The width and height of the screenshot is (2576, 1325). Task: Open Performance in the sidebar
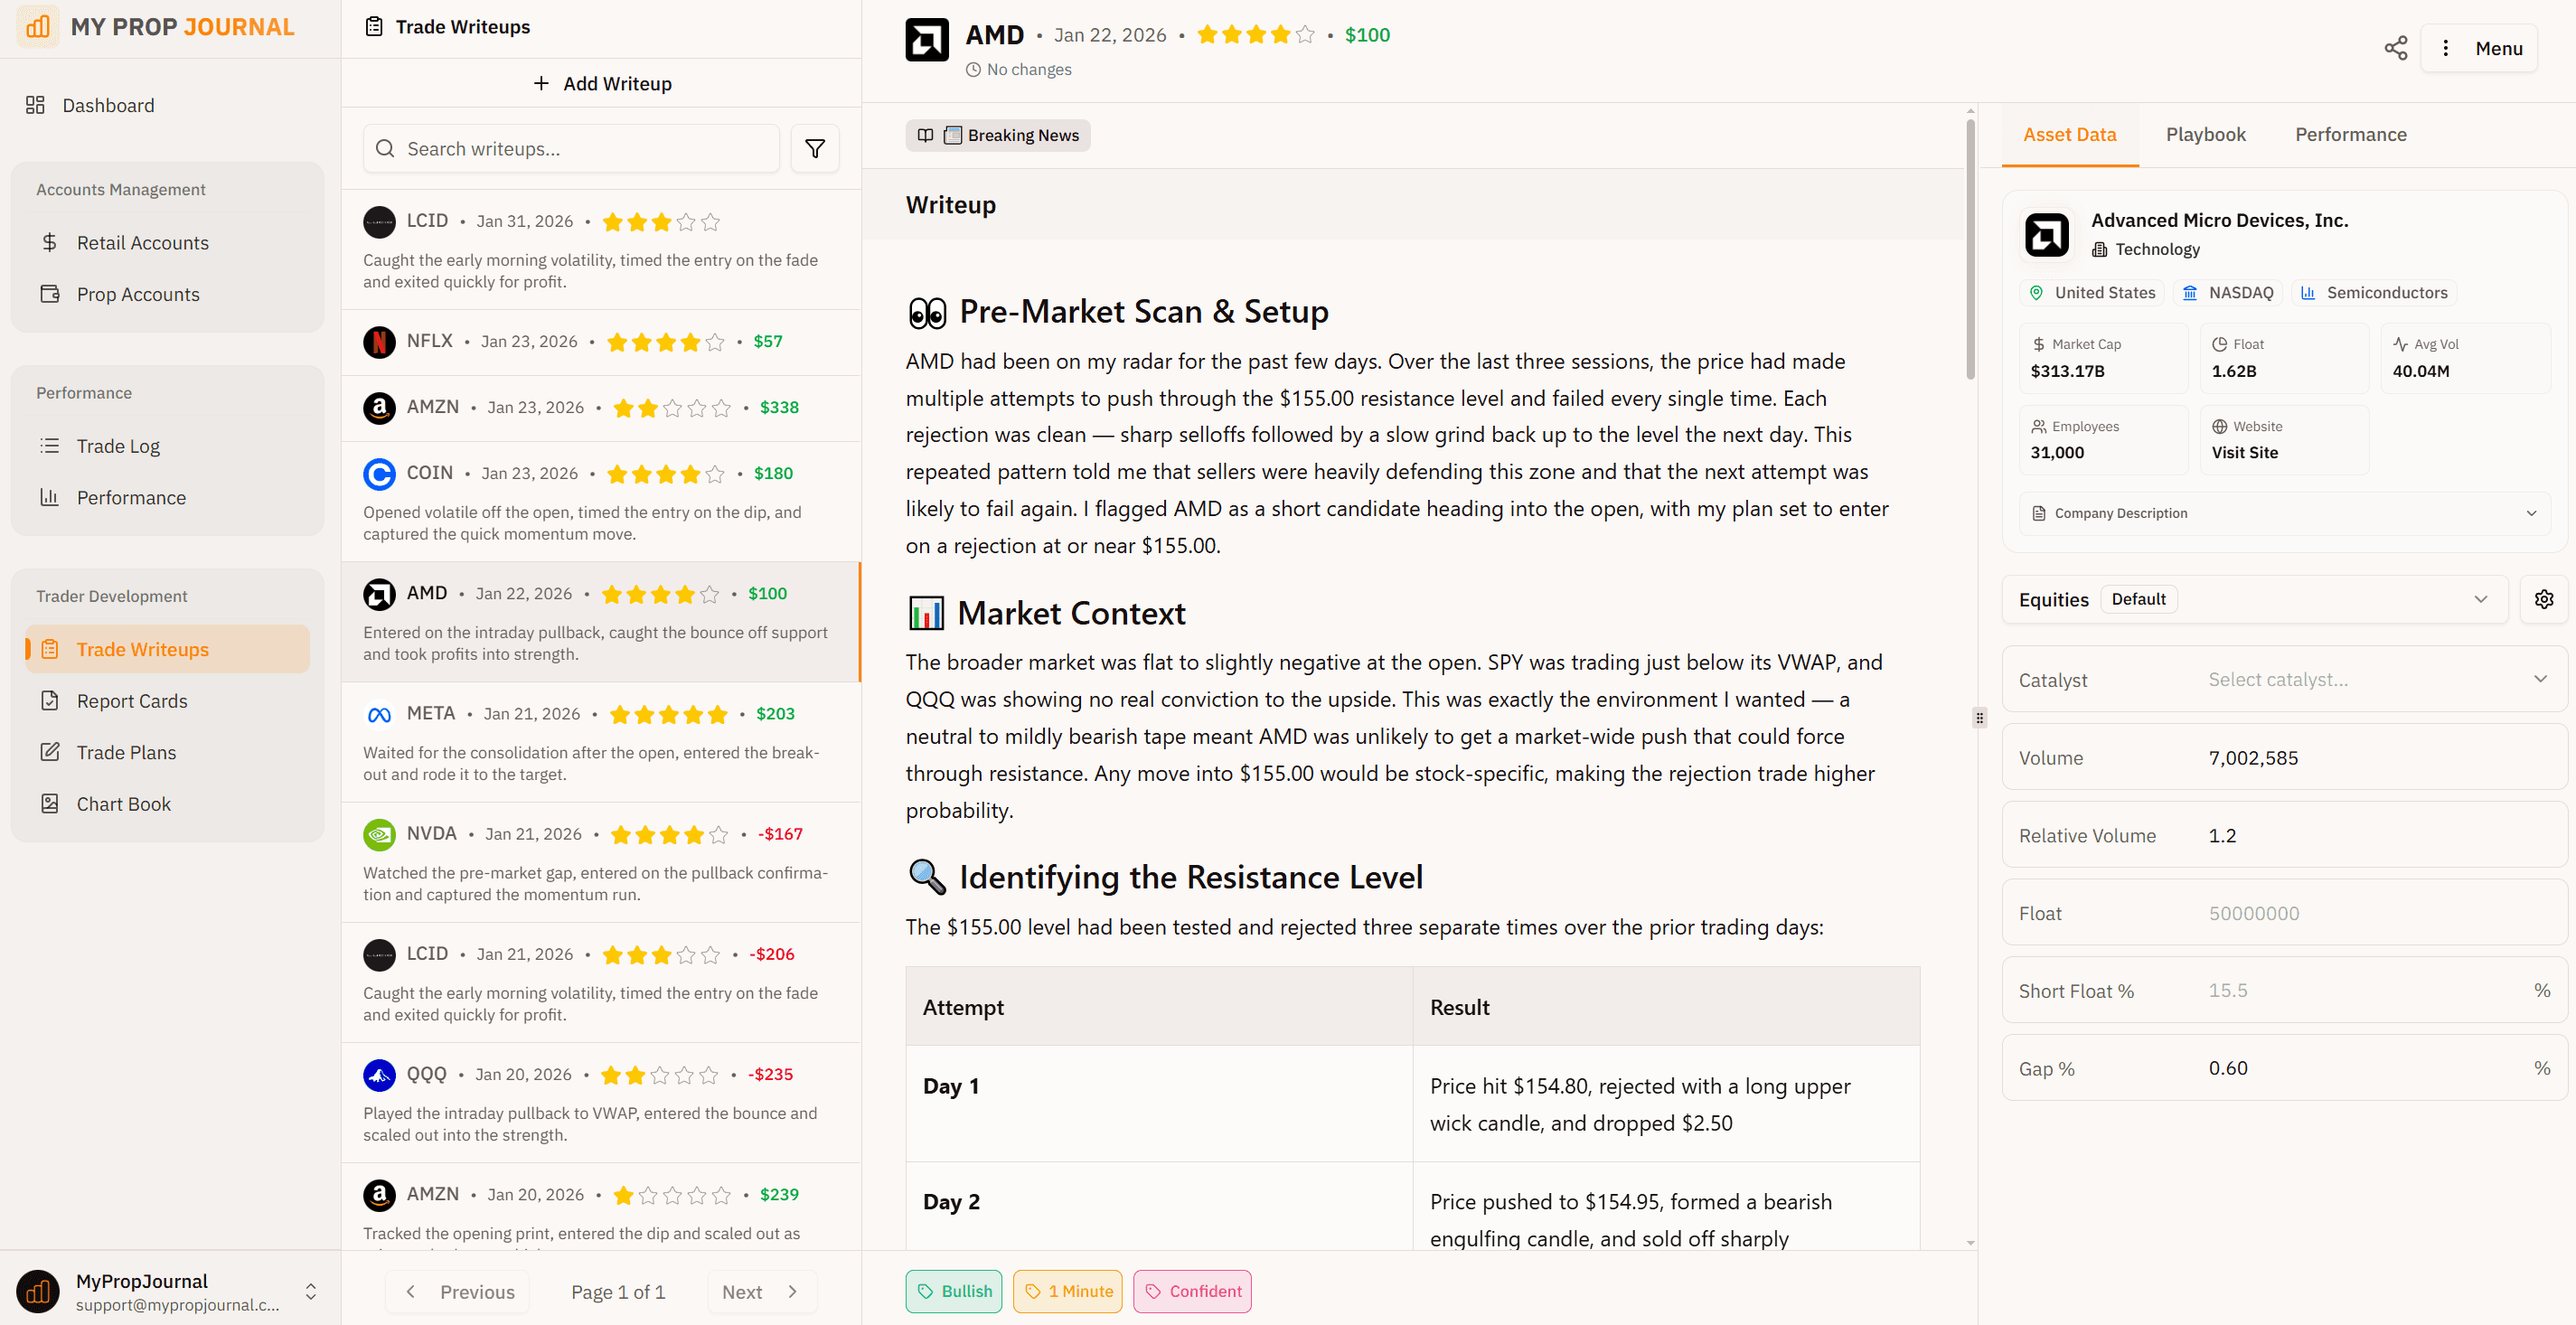168,497
